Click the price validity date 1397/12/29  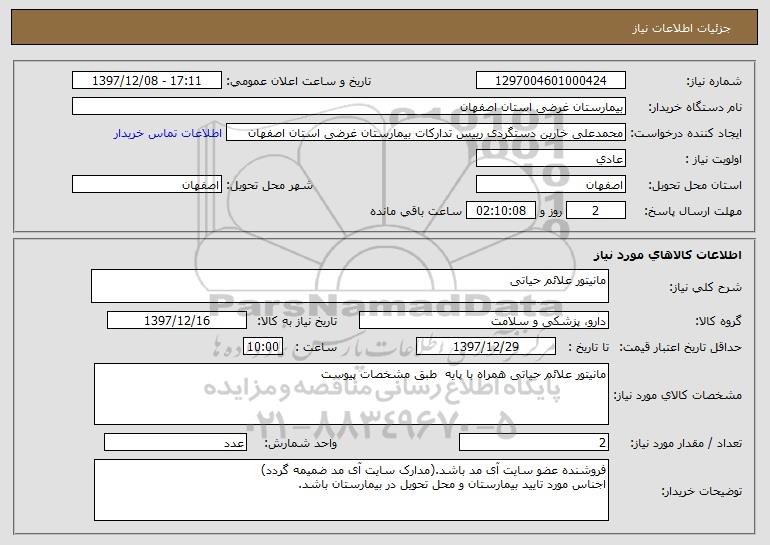click(486, 347)
